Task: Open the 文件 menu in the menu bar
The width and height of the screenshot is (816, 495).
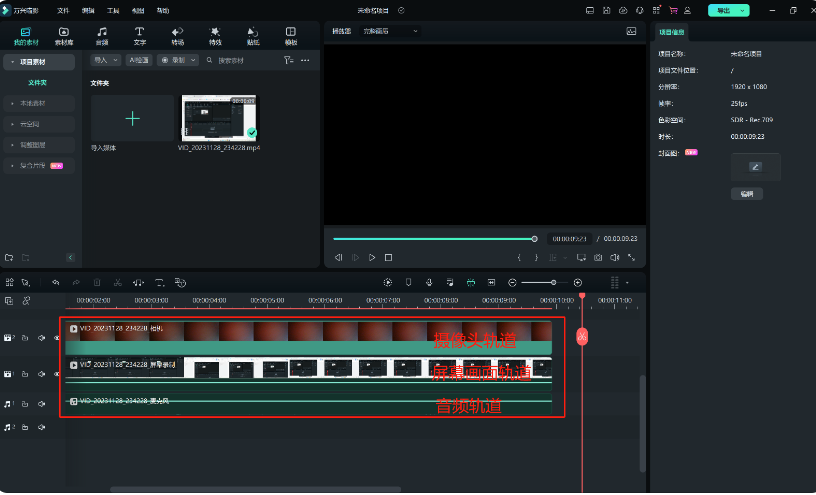Action: pyautogui.click(x=63, y=10)
